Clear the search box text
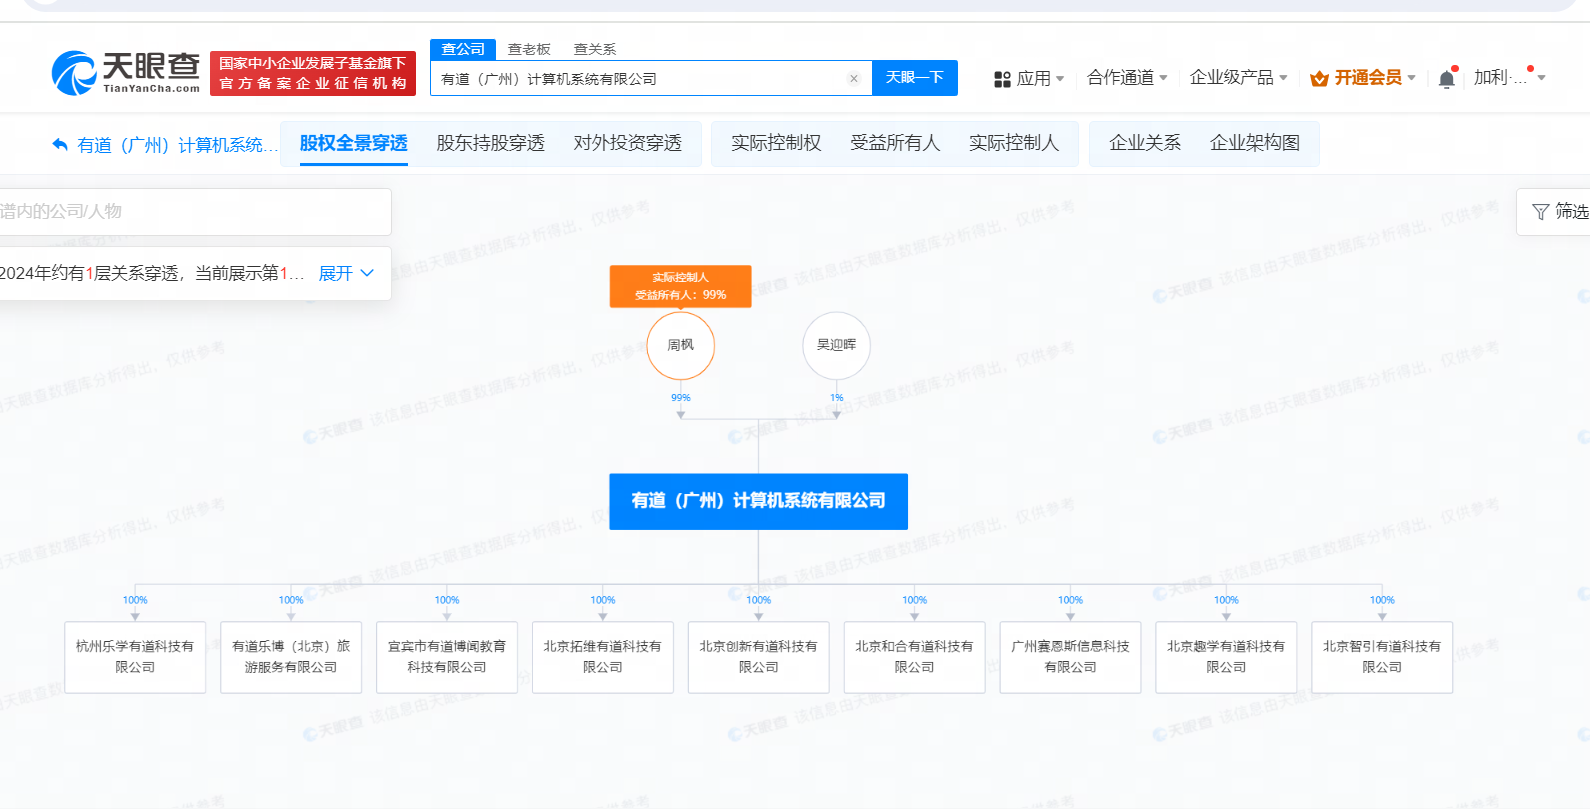 853,79
